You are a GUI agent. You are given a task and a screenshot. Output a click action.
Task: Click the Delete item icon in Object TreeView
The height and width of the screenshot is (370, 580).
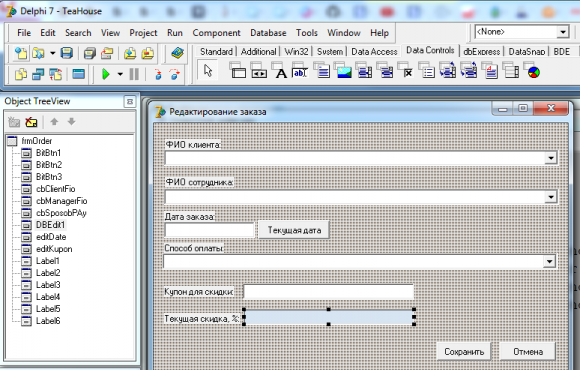tap(31, 122)
